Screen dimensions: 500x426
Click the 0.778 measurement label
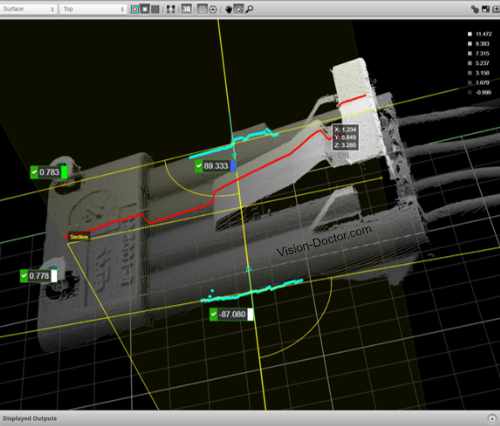pyautogui.click(x=39, y=276)
